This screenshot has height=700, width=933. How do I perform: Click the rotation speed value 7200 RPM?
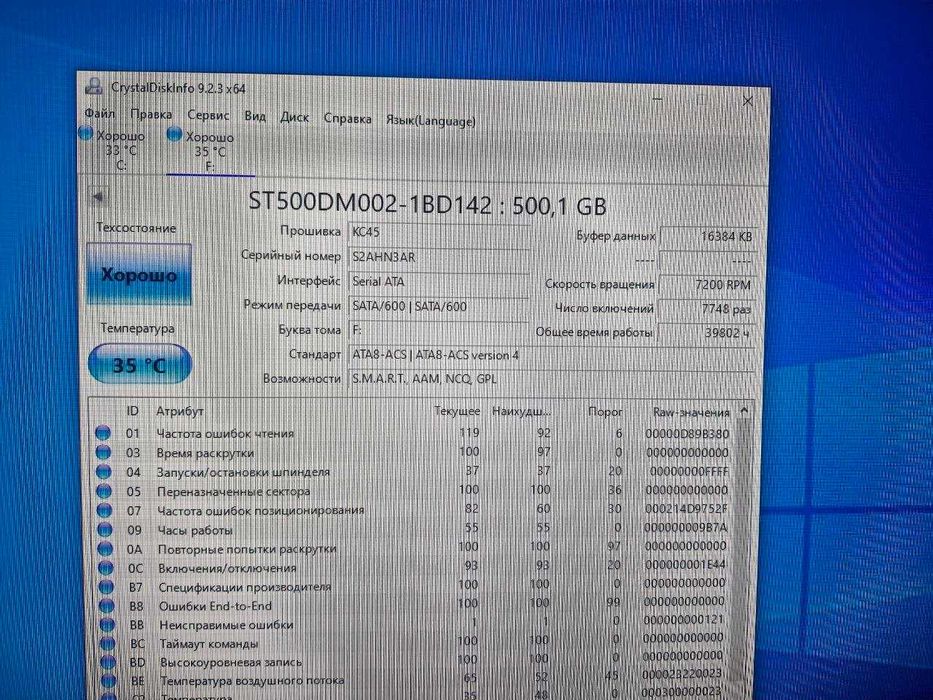pos(707,285)
